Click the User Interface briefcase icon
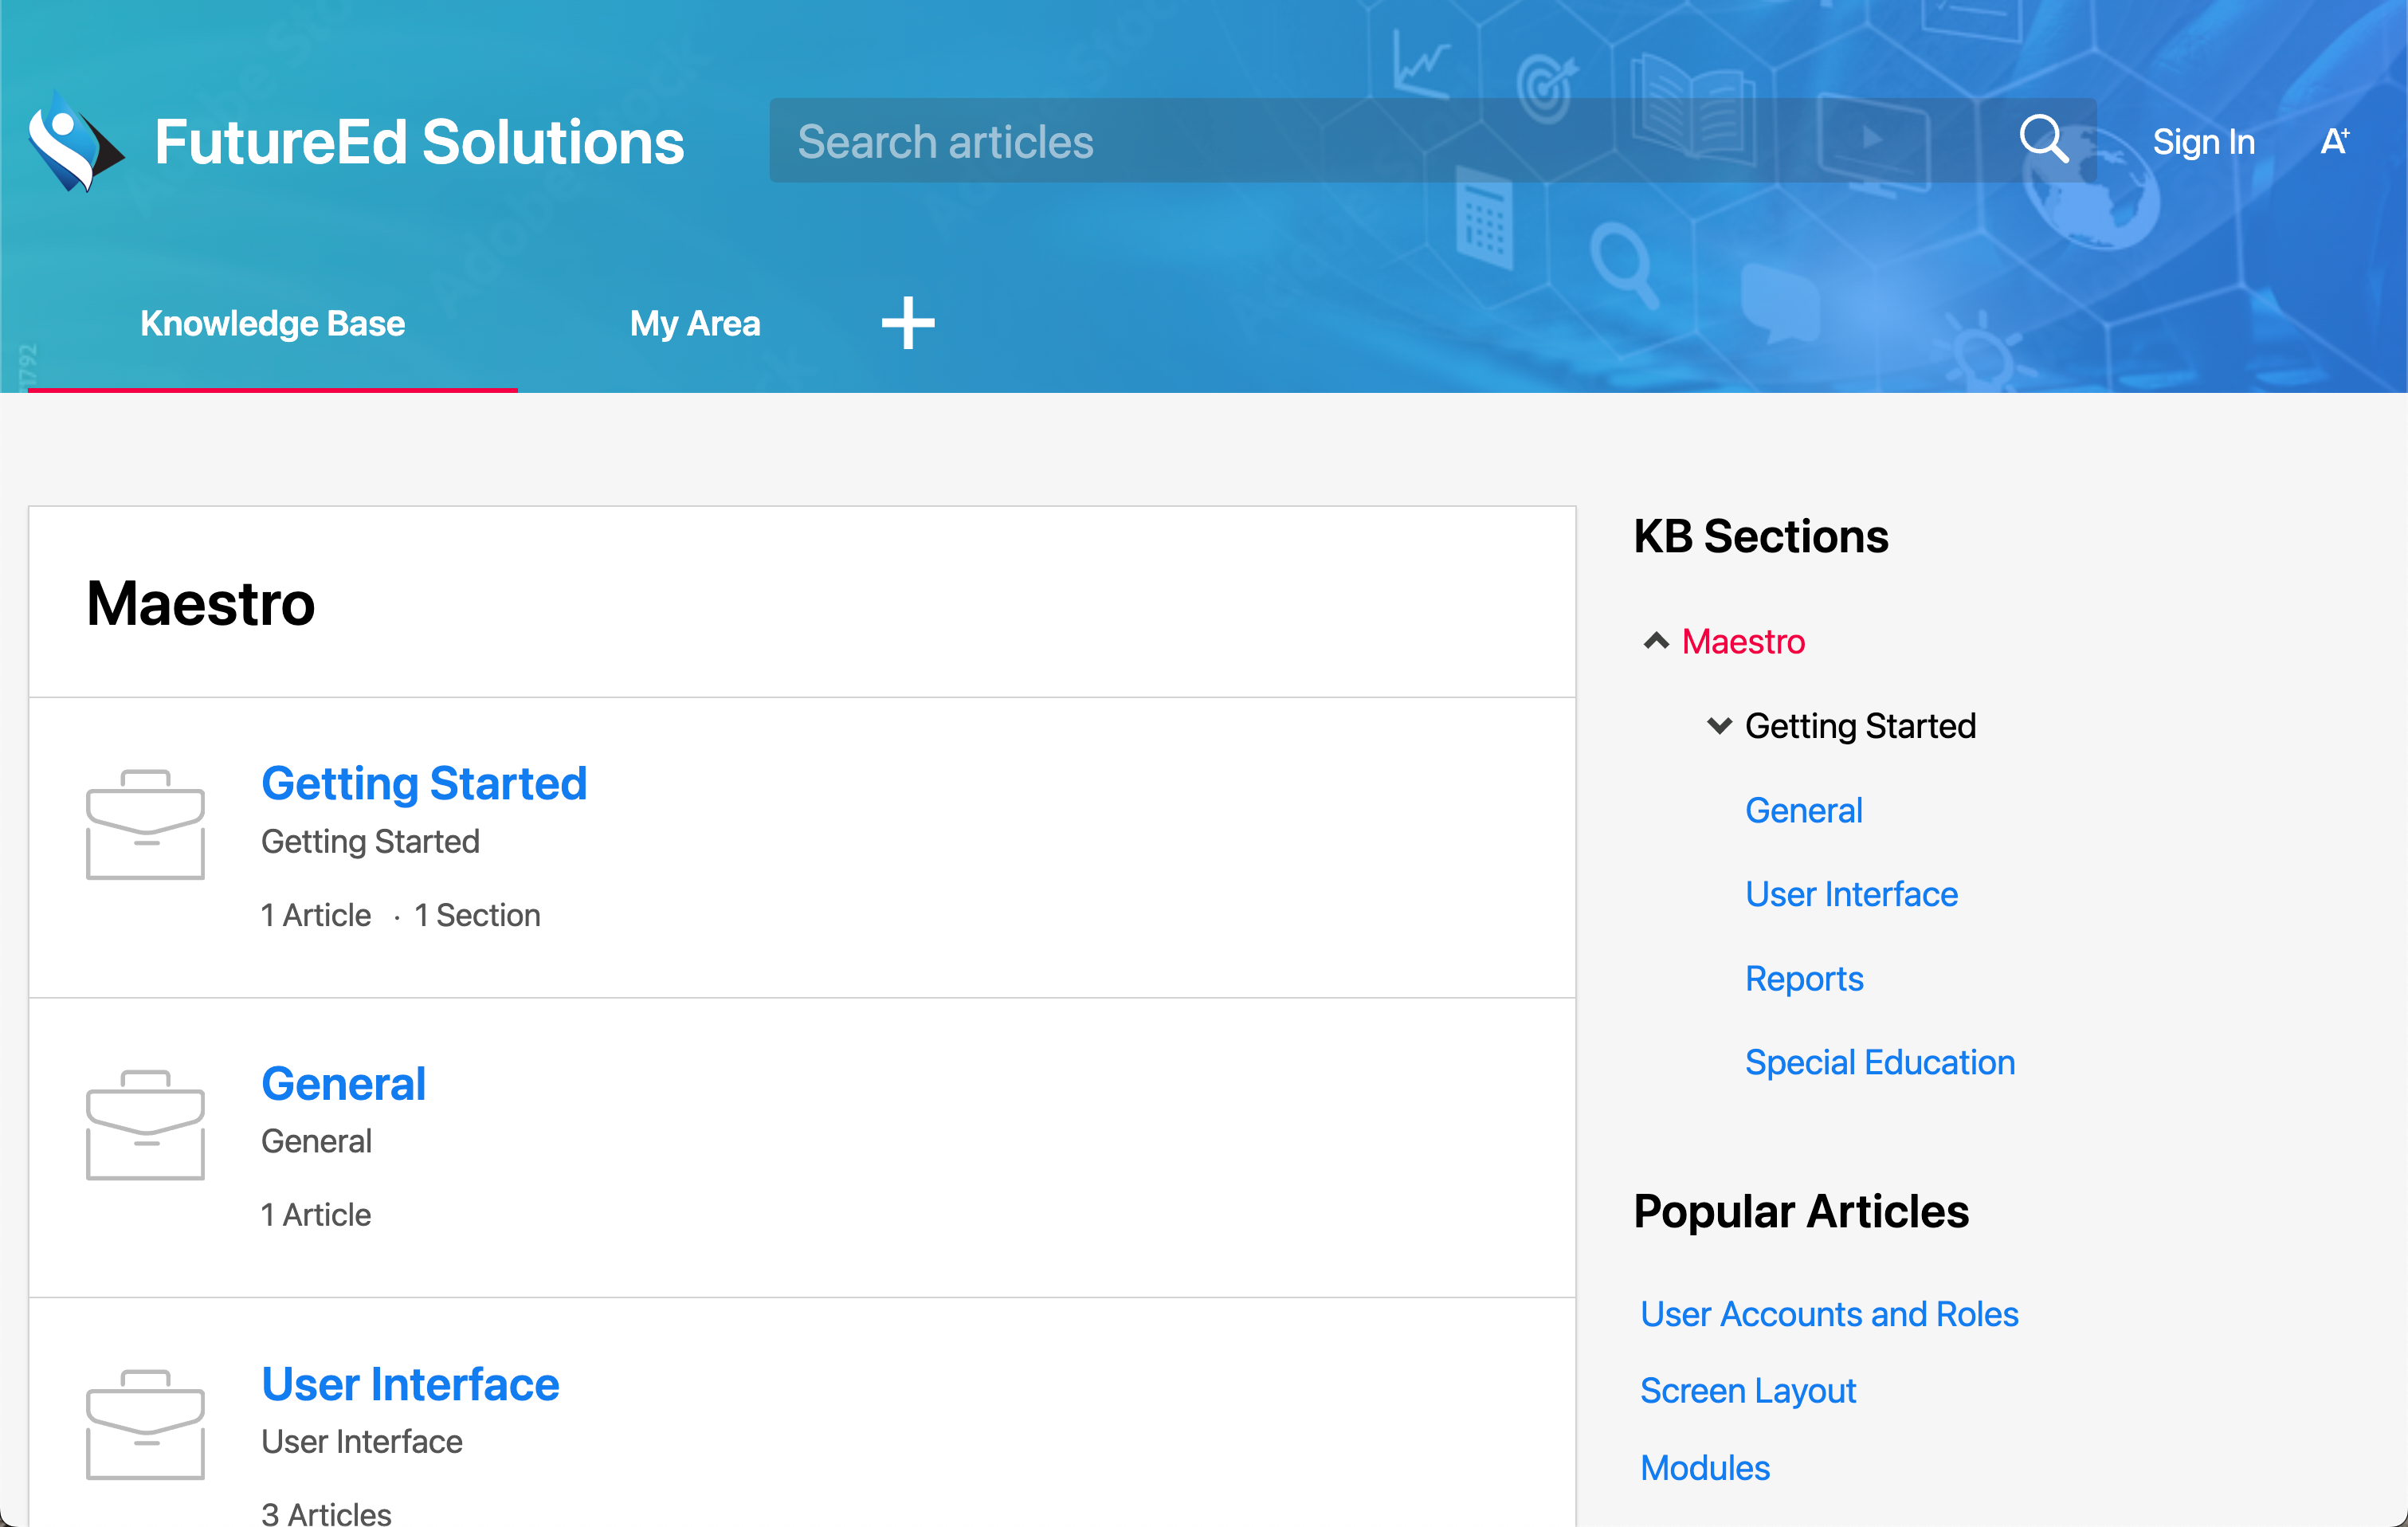This screenshot has height=1527, width=2408. [x=146, y=1424]
